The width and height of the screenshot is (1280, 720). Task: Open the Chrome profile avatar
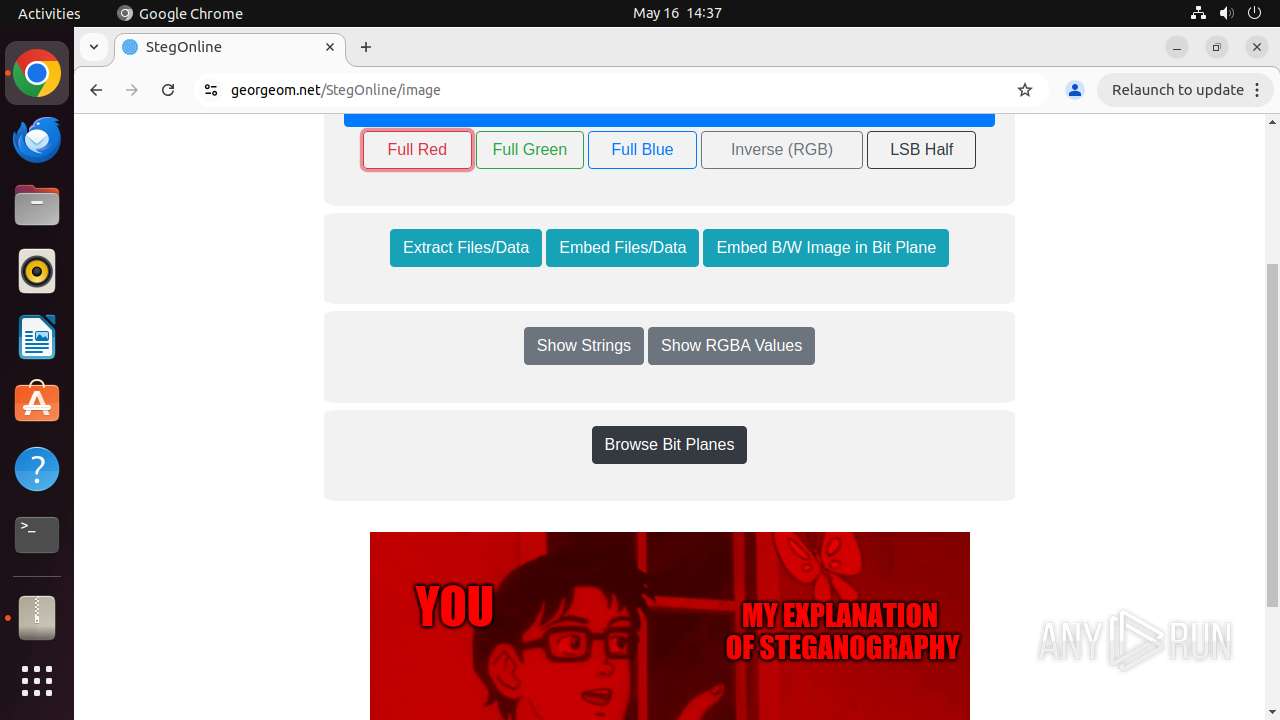[x=1075, y=90]
